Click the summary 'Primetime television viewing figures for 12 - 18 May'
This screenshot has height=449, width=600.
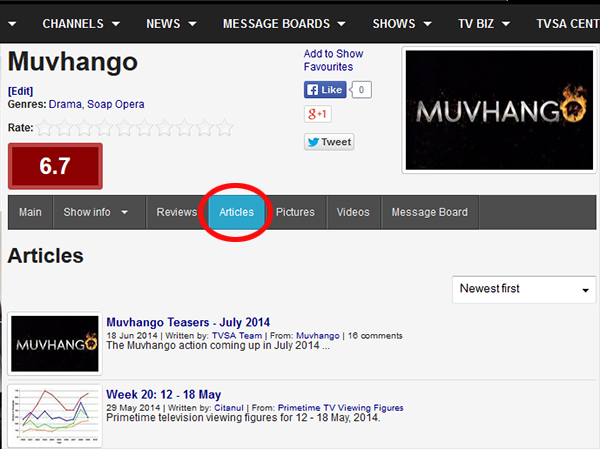tap(243, 418)
